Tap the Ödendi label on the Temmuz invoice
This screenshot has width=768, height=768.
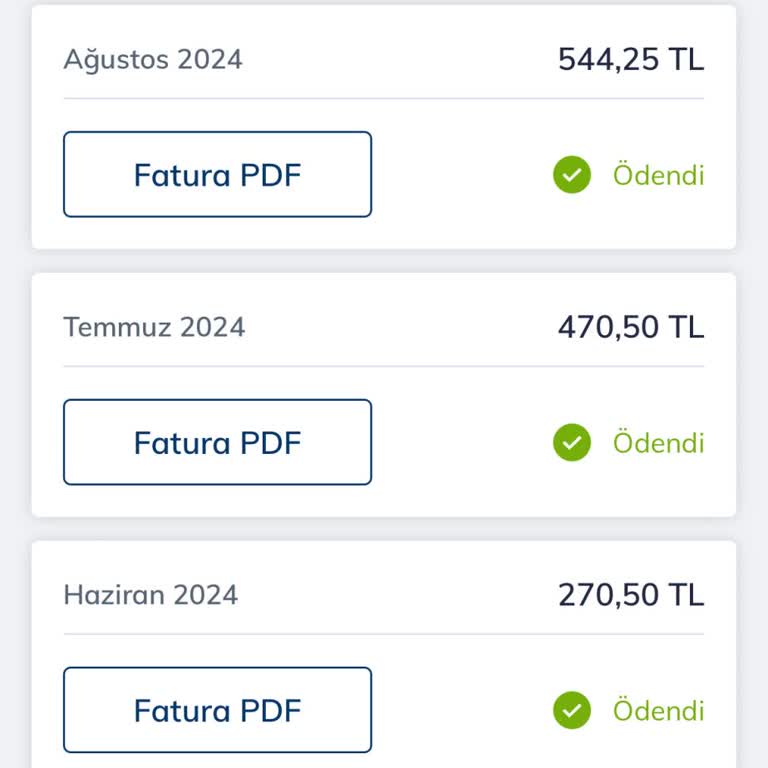click(x=658, y=442)
